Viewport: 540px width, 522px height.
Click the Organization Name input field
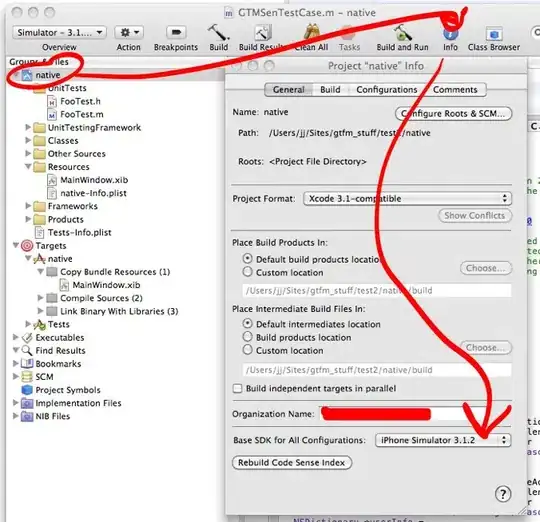tap(415, 414)
